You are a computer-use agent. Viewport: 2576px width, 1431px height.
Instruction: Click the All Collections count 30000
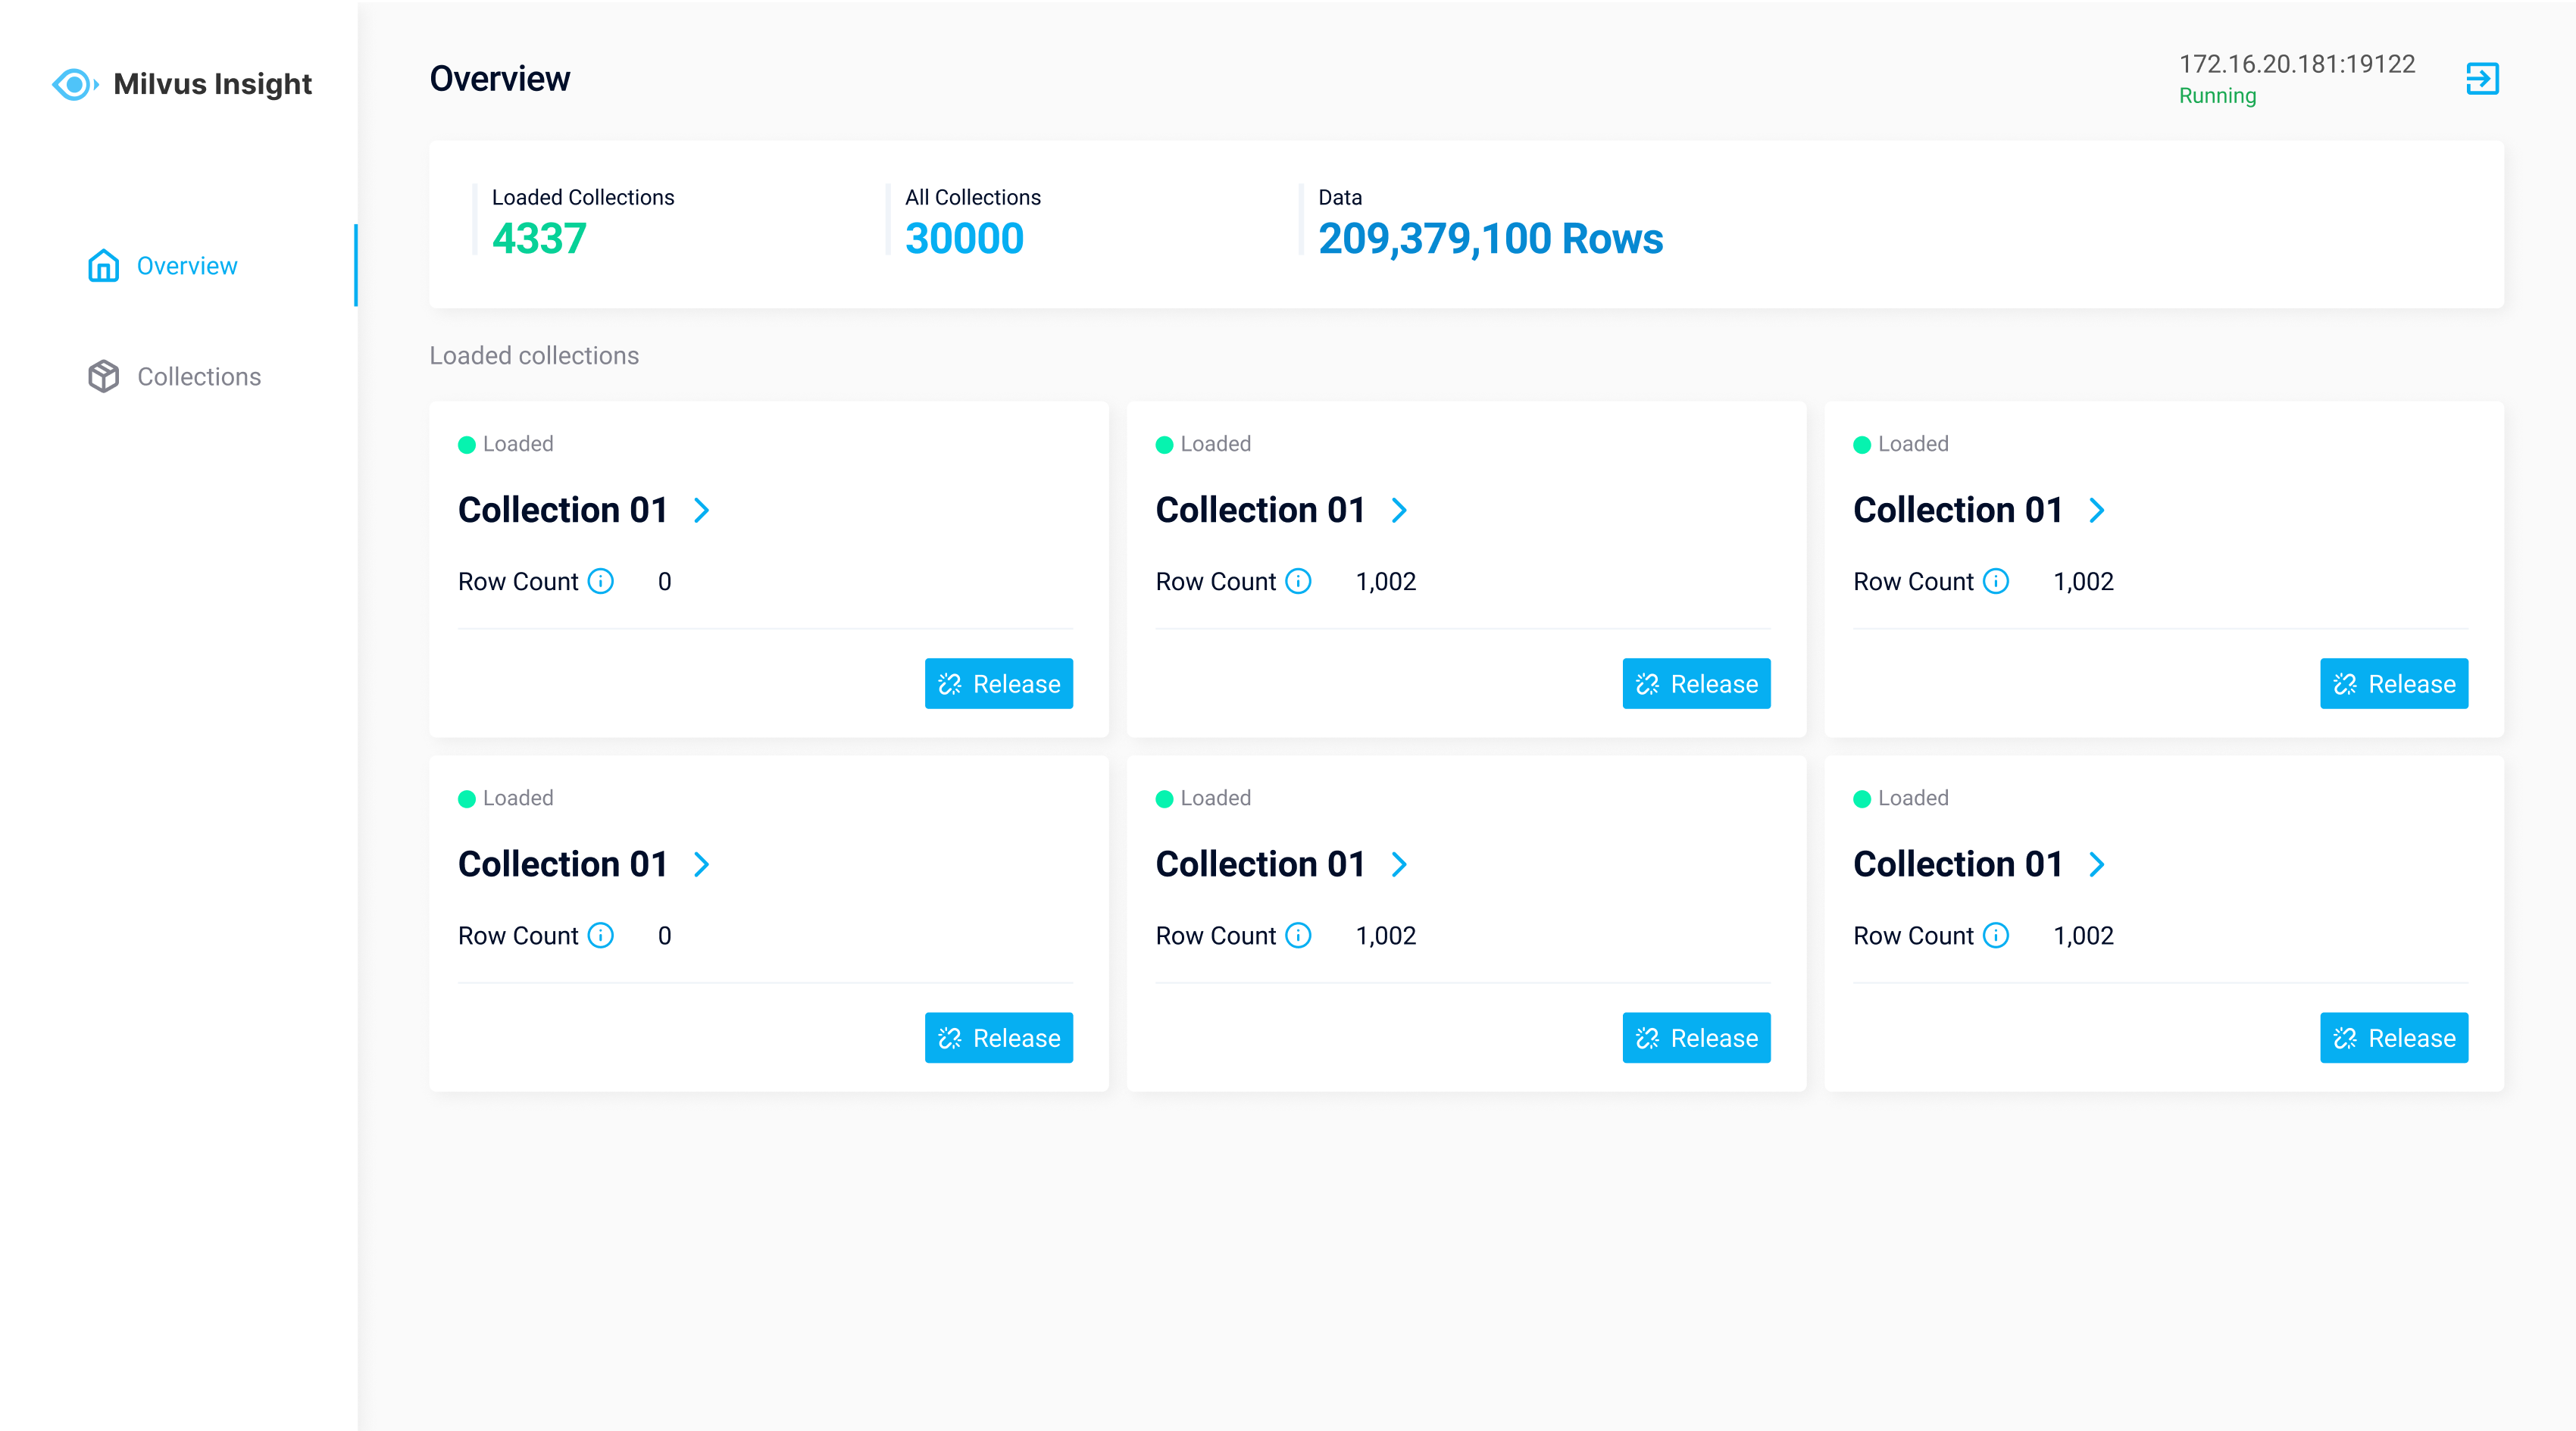[x=965, y=239]
